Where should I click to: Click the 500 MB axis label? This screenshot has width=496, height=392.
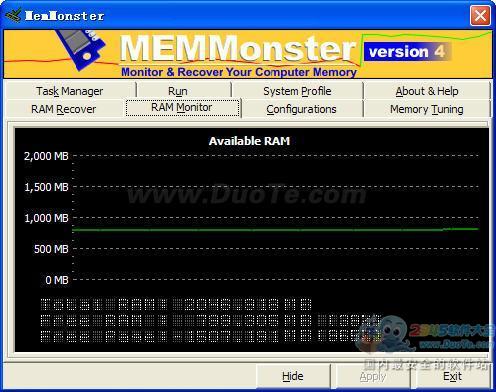51,249
